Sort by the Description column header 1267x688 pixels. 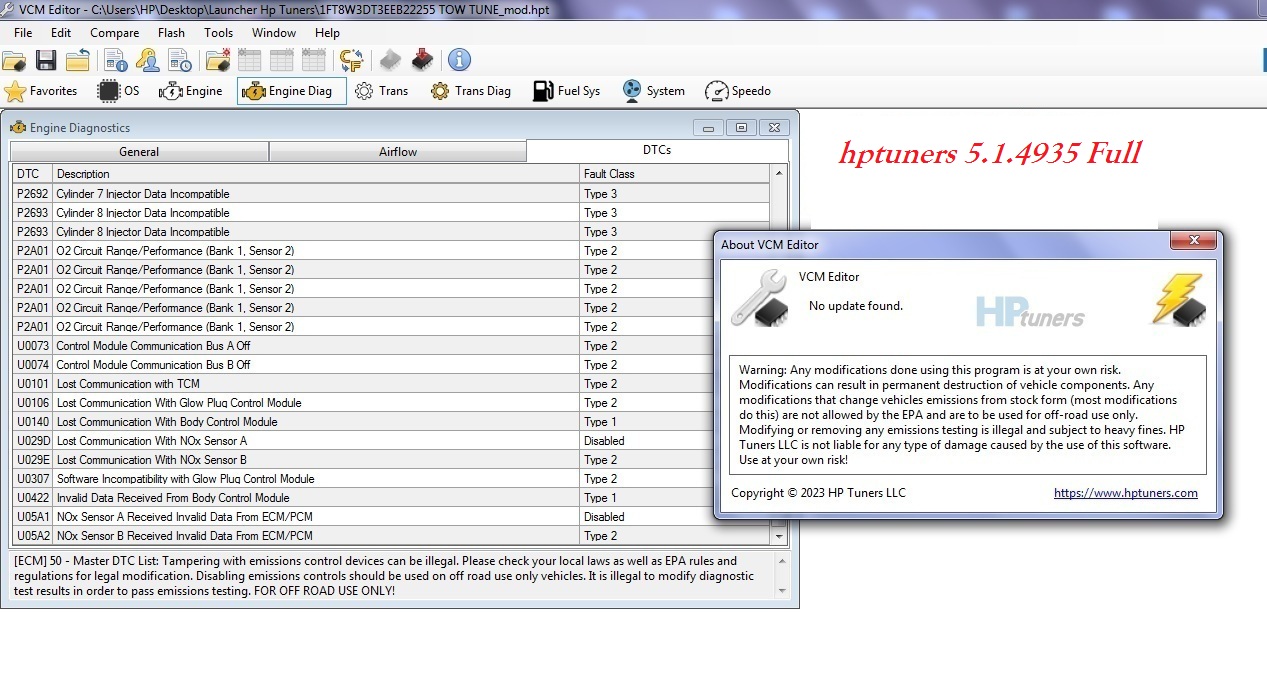[316, 174]
